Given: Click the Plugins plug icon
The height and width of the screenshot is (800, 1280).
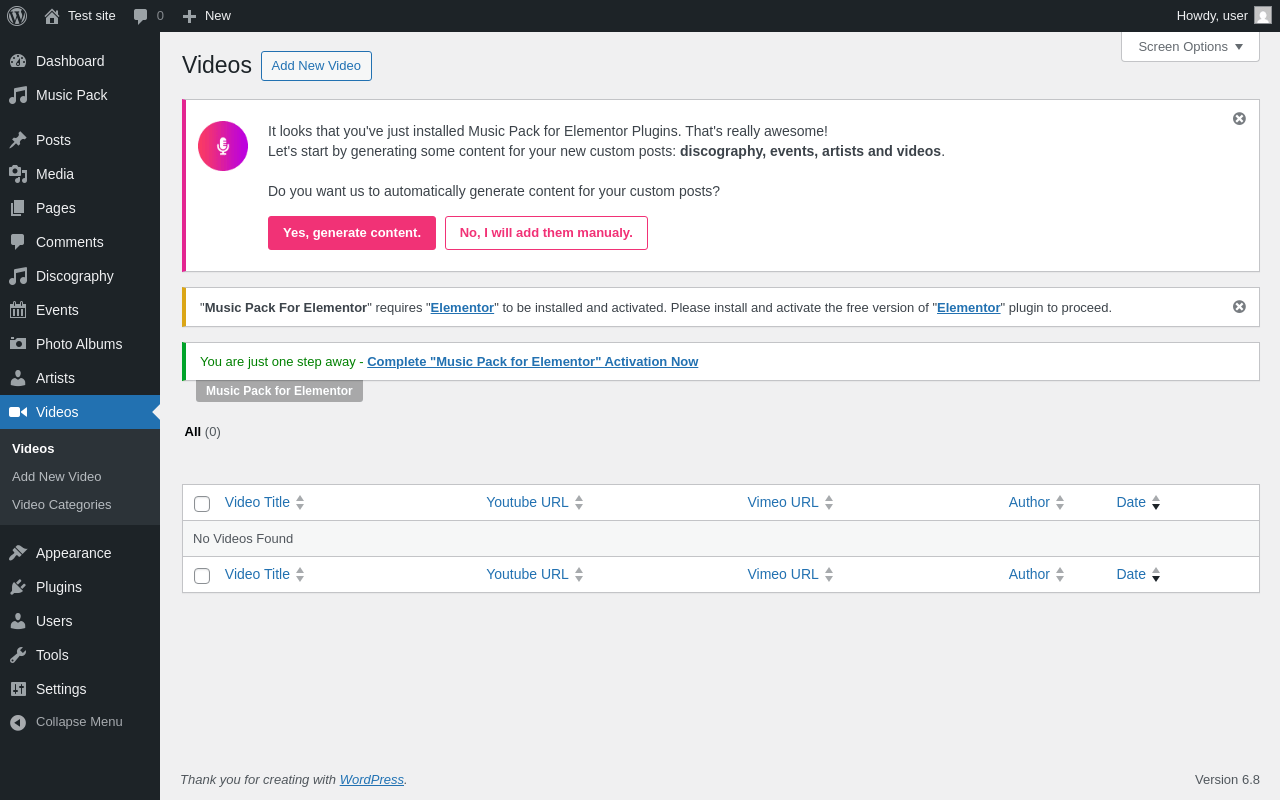Looking at the screenshot, I should pos(18,587).
